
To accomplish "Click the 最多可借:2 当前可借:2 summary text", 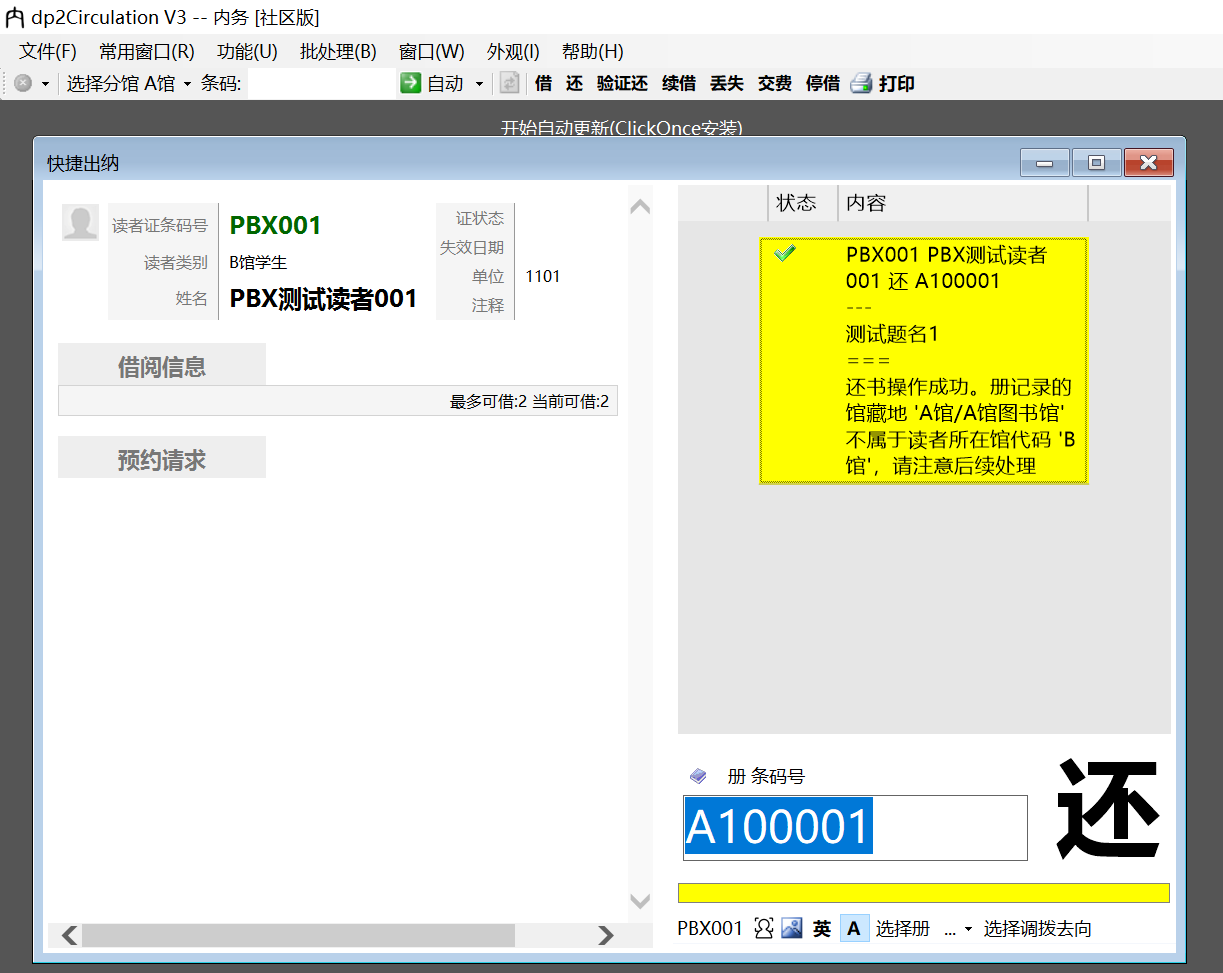I will click(529, 402).
